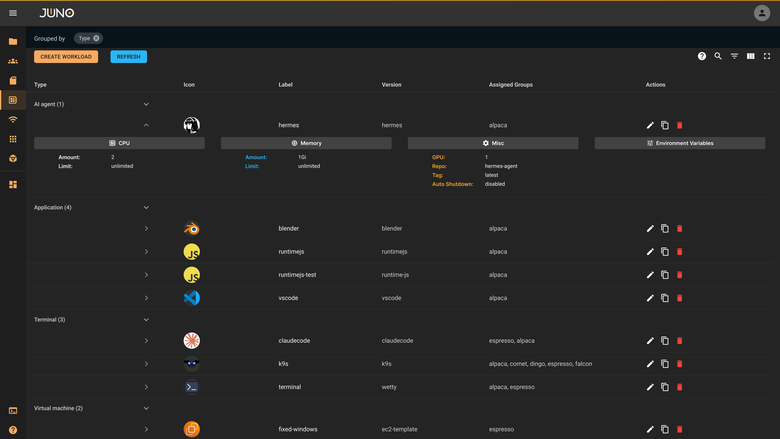Open the Environment Variables section
This screenshot has width=780, height=439.
point(680,143)
